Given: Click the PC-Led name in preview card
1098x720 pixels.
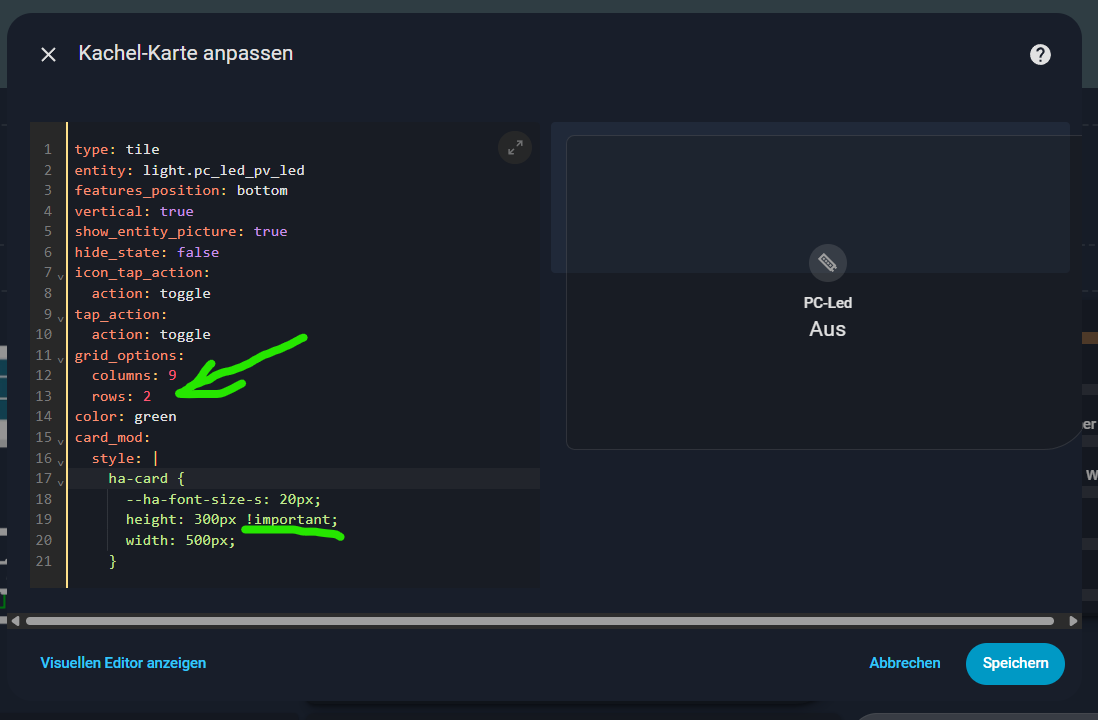Looking at the screenshot, I should pyautogui.click(x=827, y=303).
